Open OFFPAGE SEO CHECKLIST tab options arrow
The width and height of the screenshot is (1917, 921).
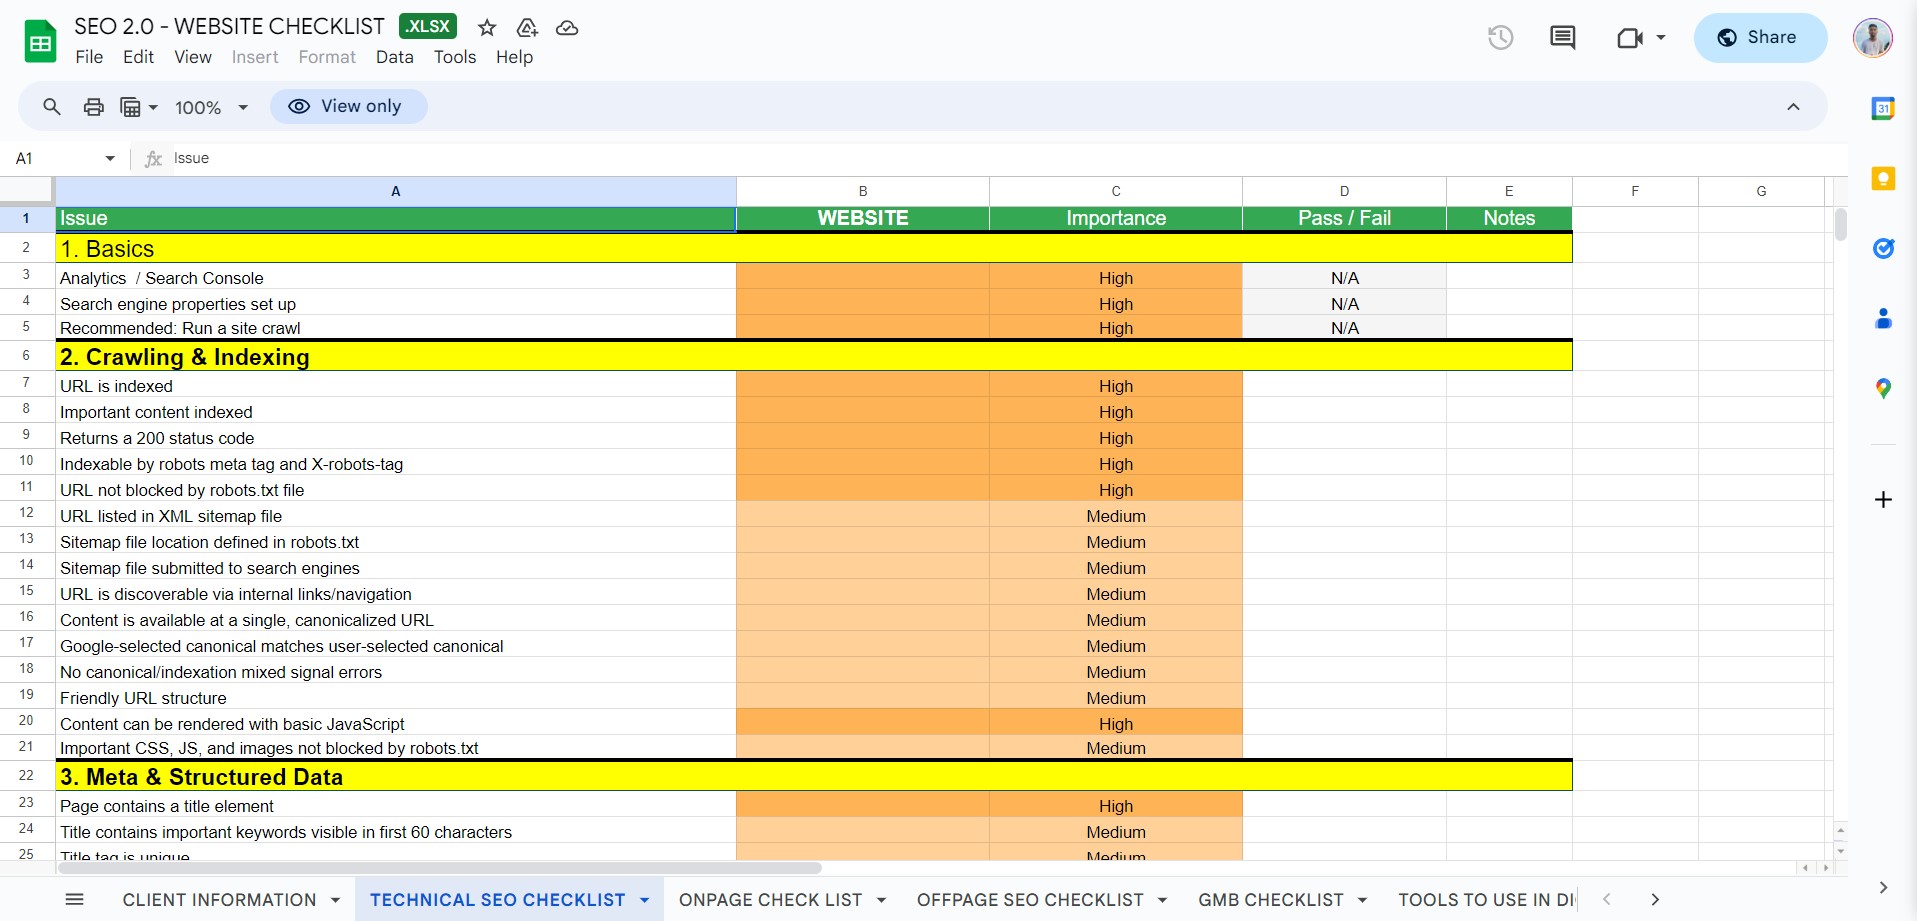(x=1162, y=900)
